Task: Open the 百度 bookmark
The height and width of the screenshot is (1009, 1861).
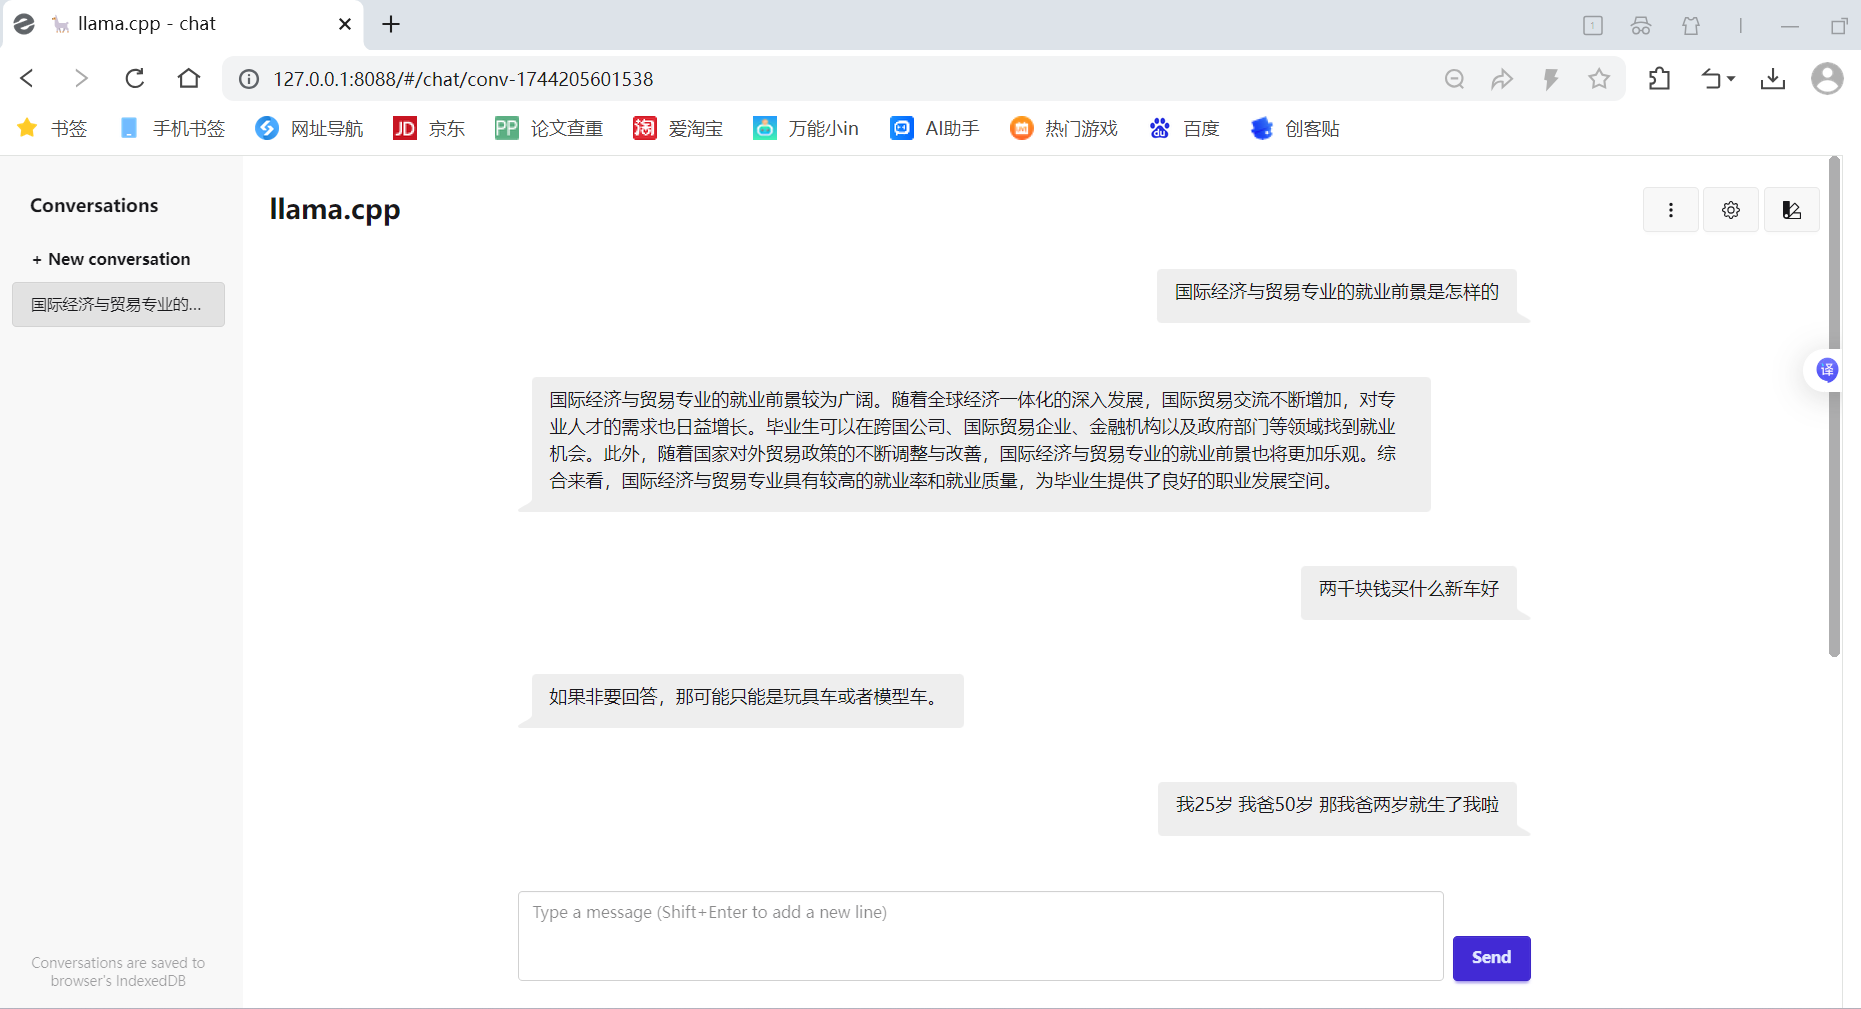Action: pyautogui.click(x=1184, y=128)
